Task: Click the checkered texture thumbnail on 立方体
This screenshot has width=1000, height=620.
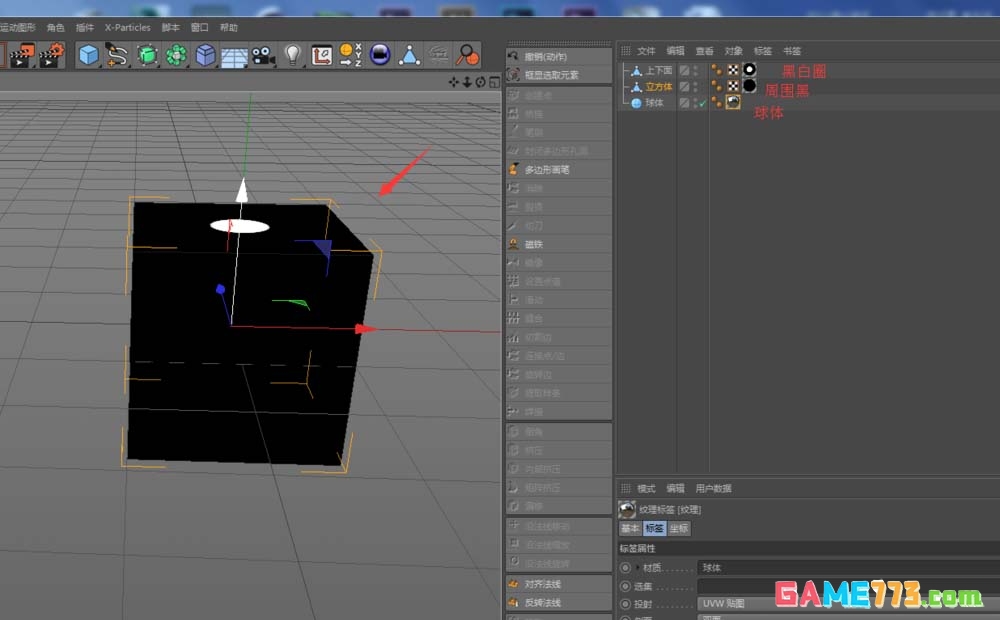Action: coord(733,87)
